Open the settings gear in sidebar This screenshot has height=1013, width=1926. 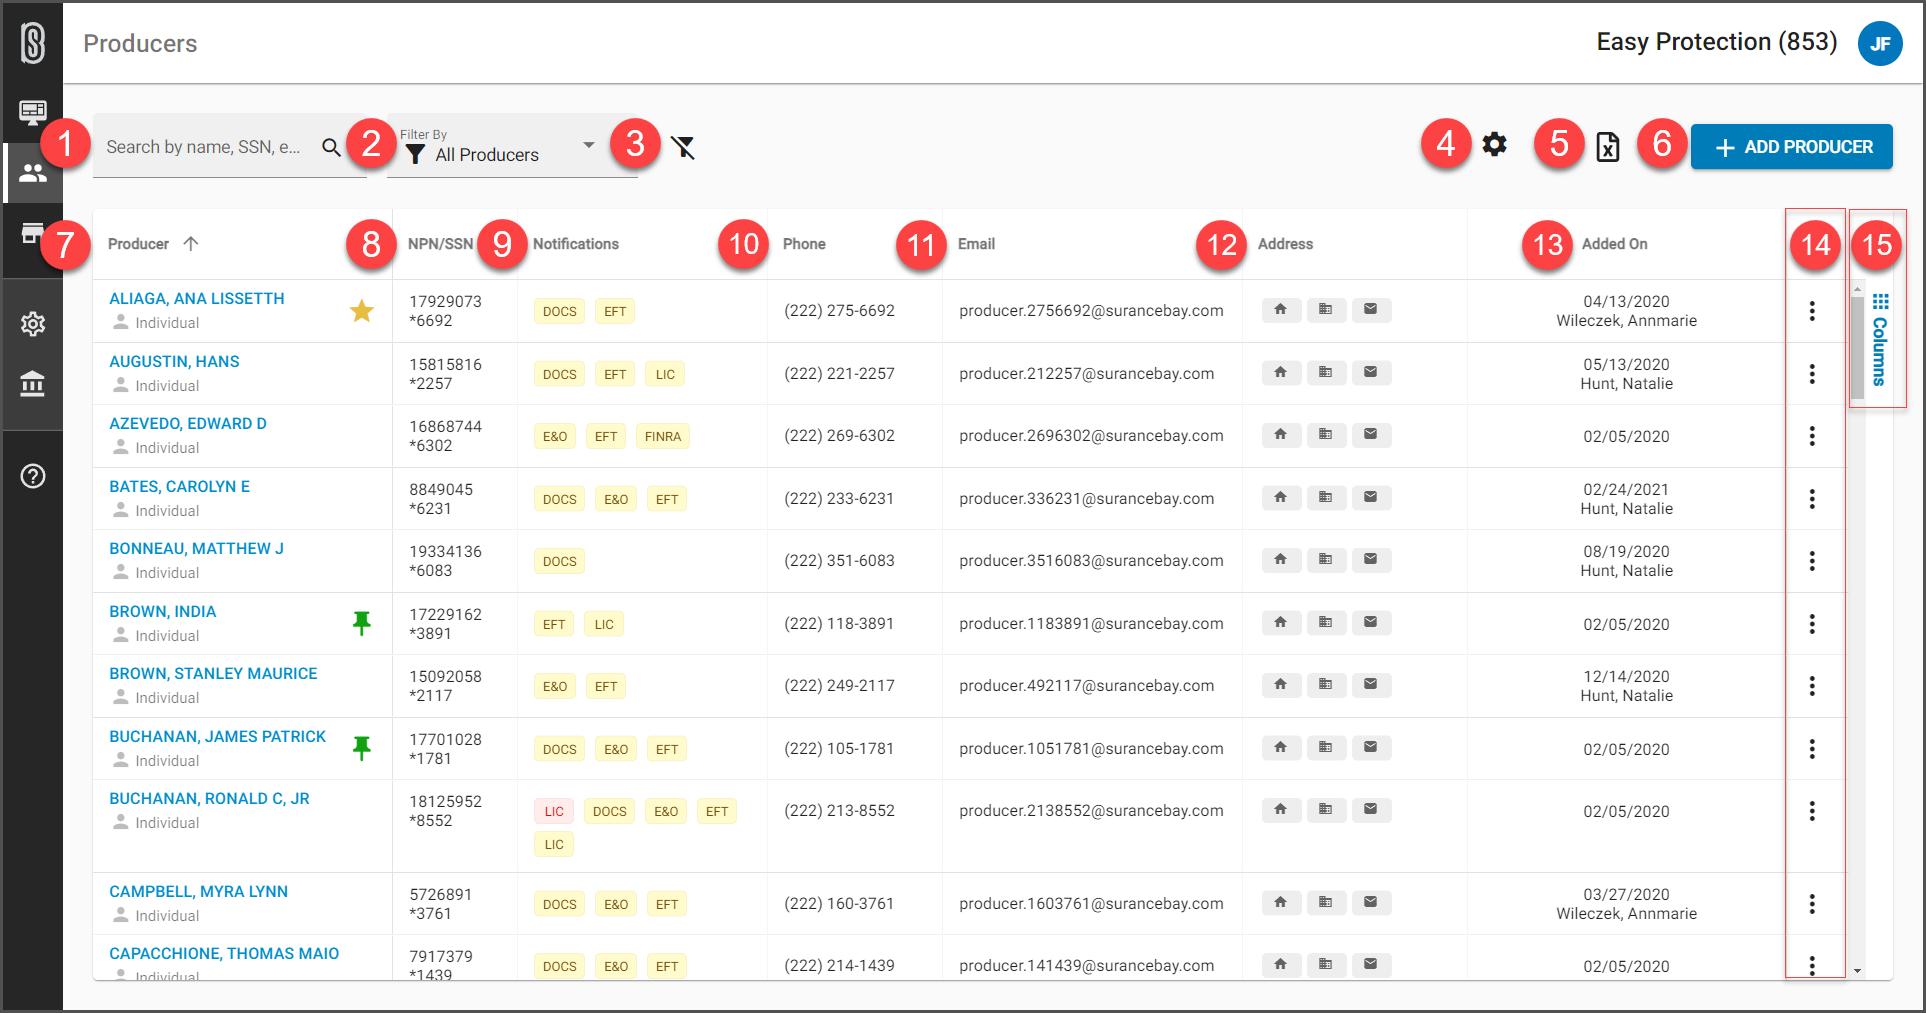(x=33, y=324)
